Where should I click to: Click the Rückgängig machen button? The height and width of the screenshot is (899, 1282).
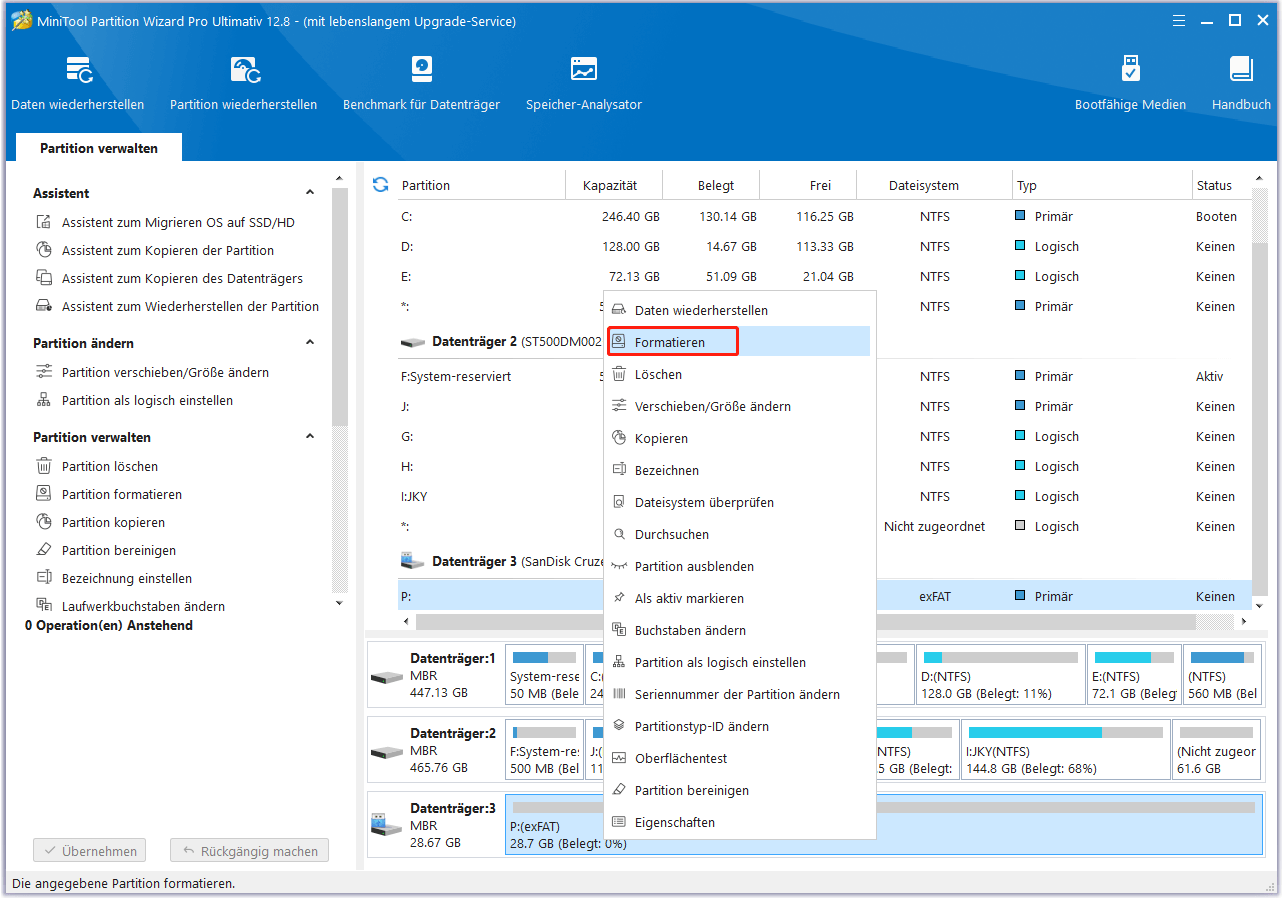pos(249,851)
